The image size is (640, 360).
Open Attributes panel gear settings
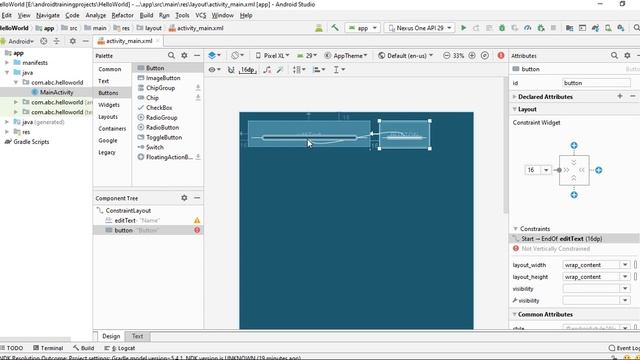pyautogui.click(x=627, y=56)
